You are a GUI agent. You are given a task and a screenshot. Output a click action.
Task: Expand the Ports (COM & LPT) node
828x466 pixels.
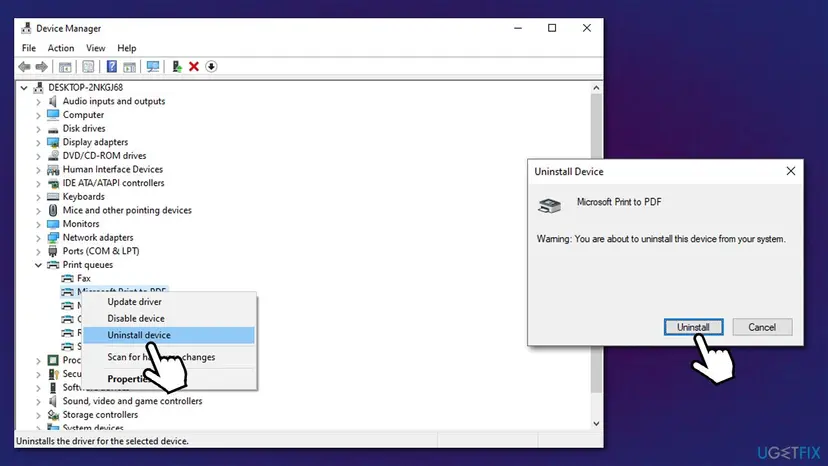(x=38, y=252)
